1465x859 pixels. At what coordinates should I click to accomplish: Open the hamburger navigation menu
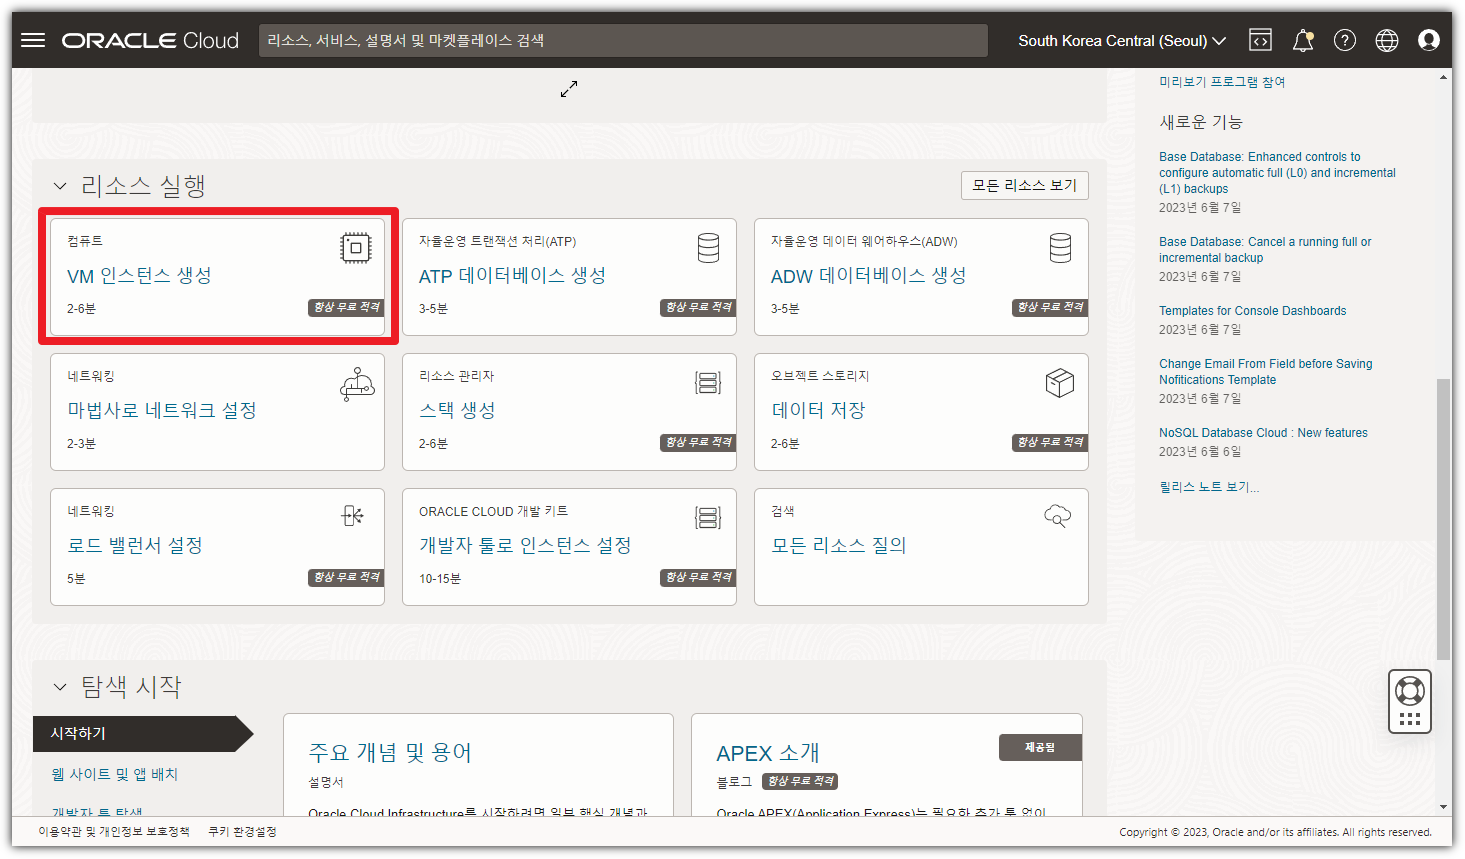[33, 40]
